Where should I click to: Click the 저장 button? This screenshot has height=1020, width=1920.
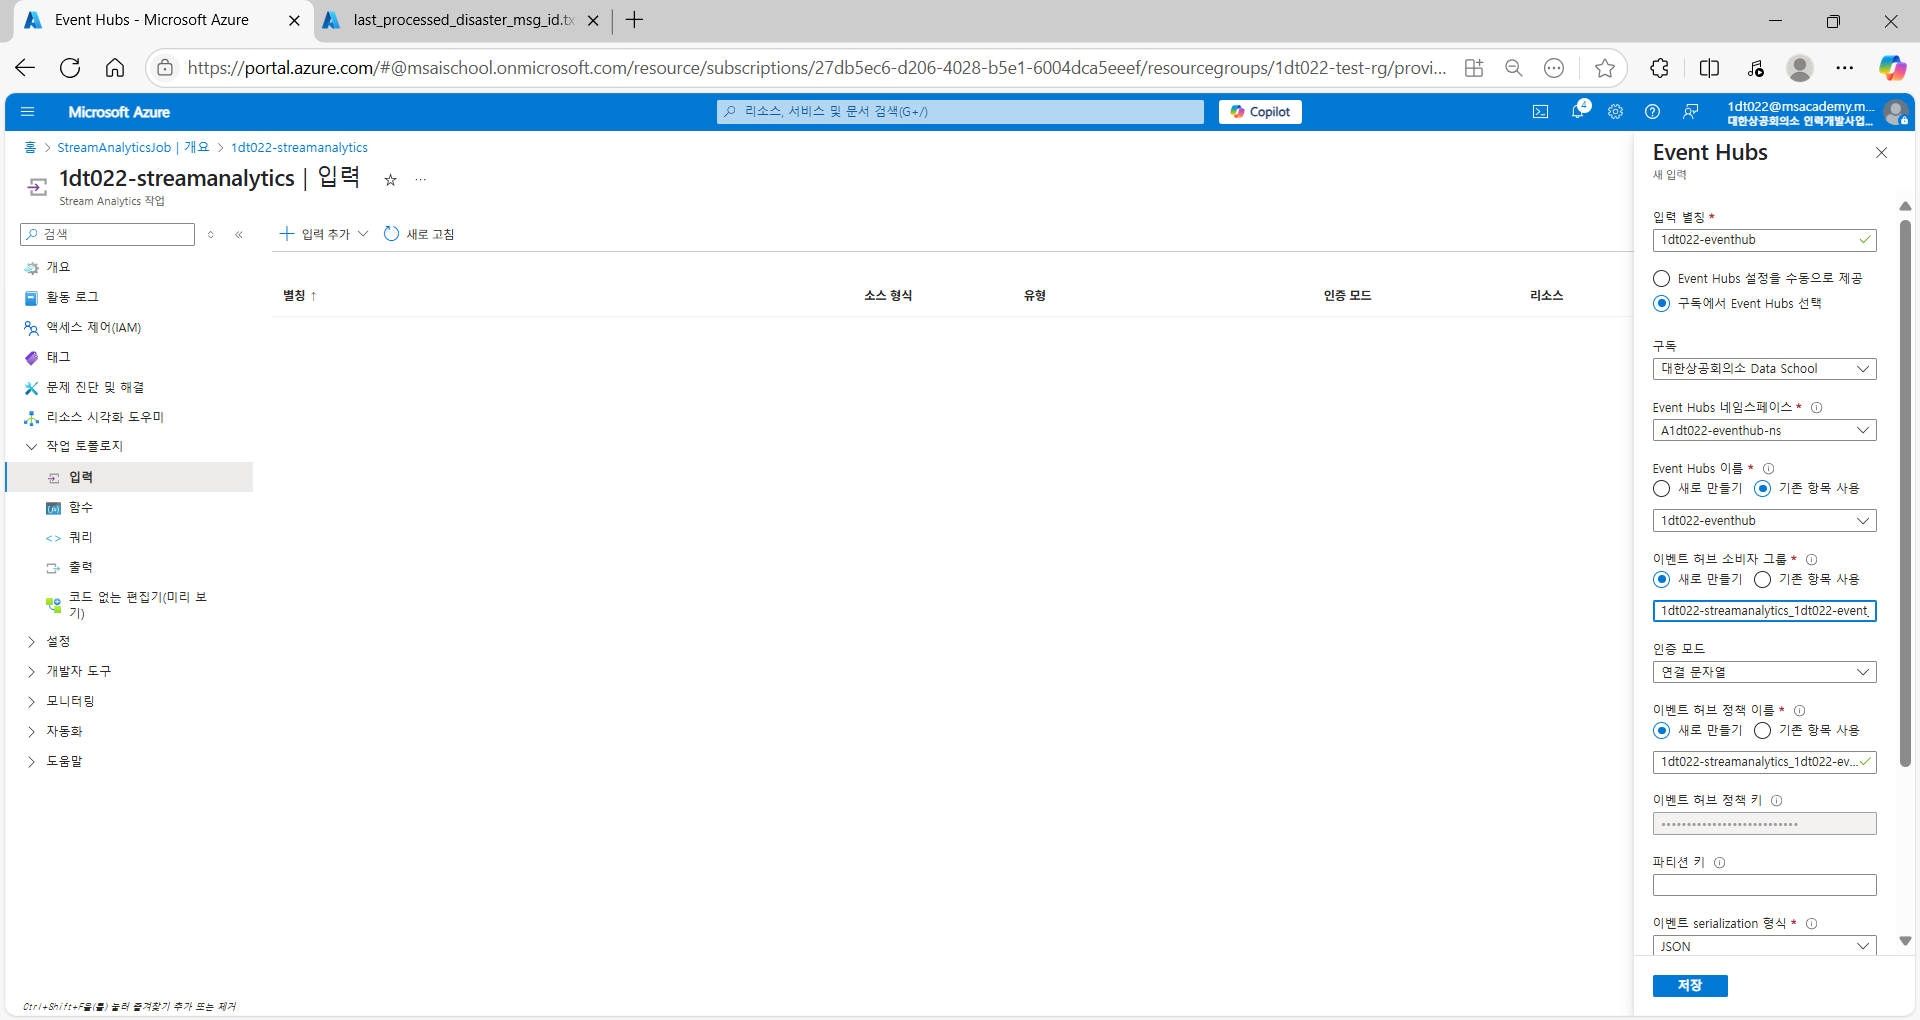point(1690,986)
